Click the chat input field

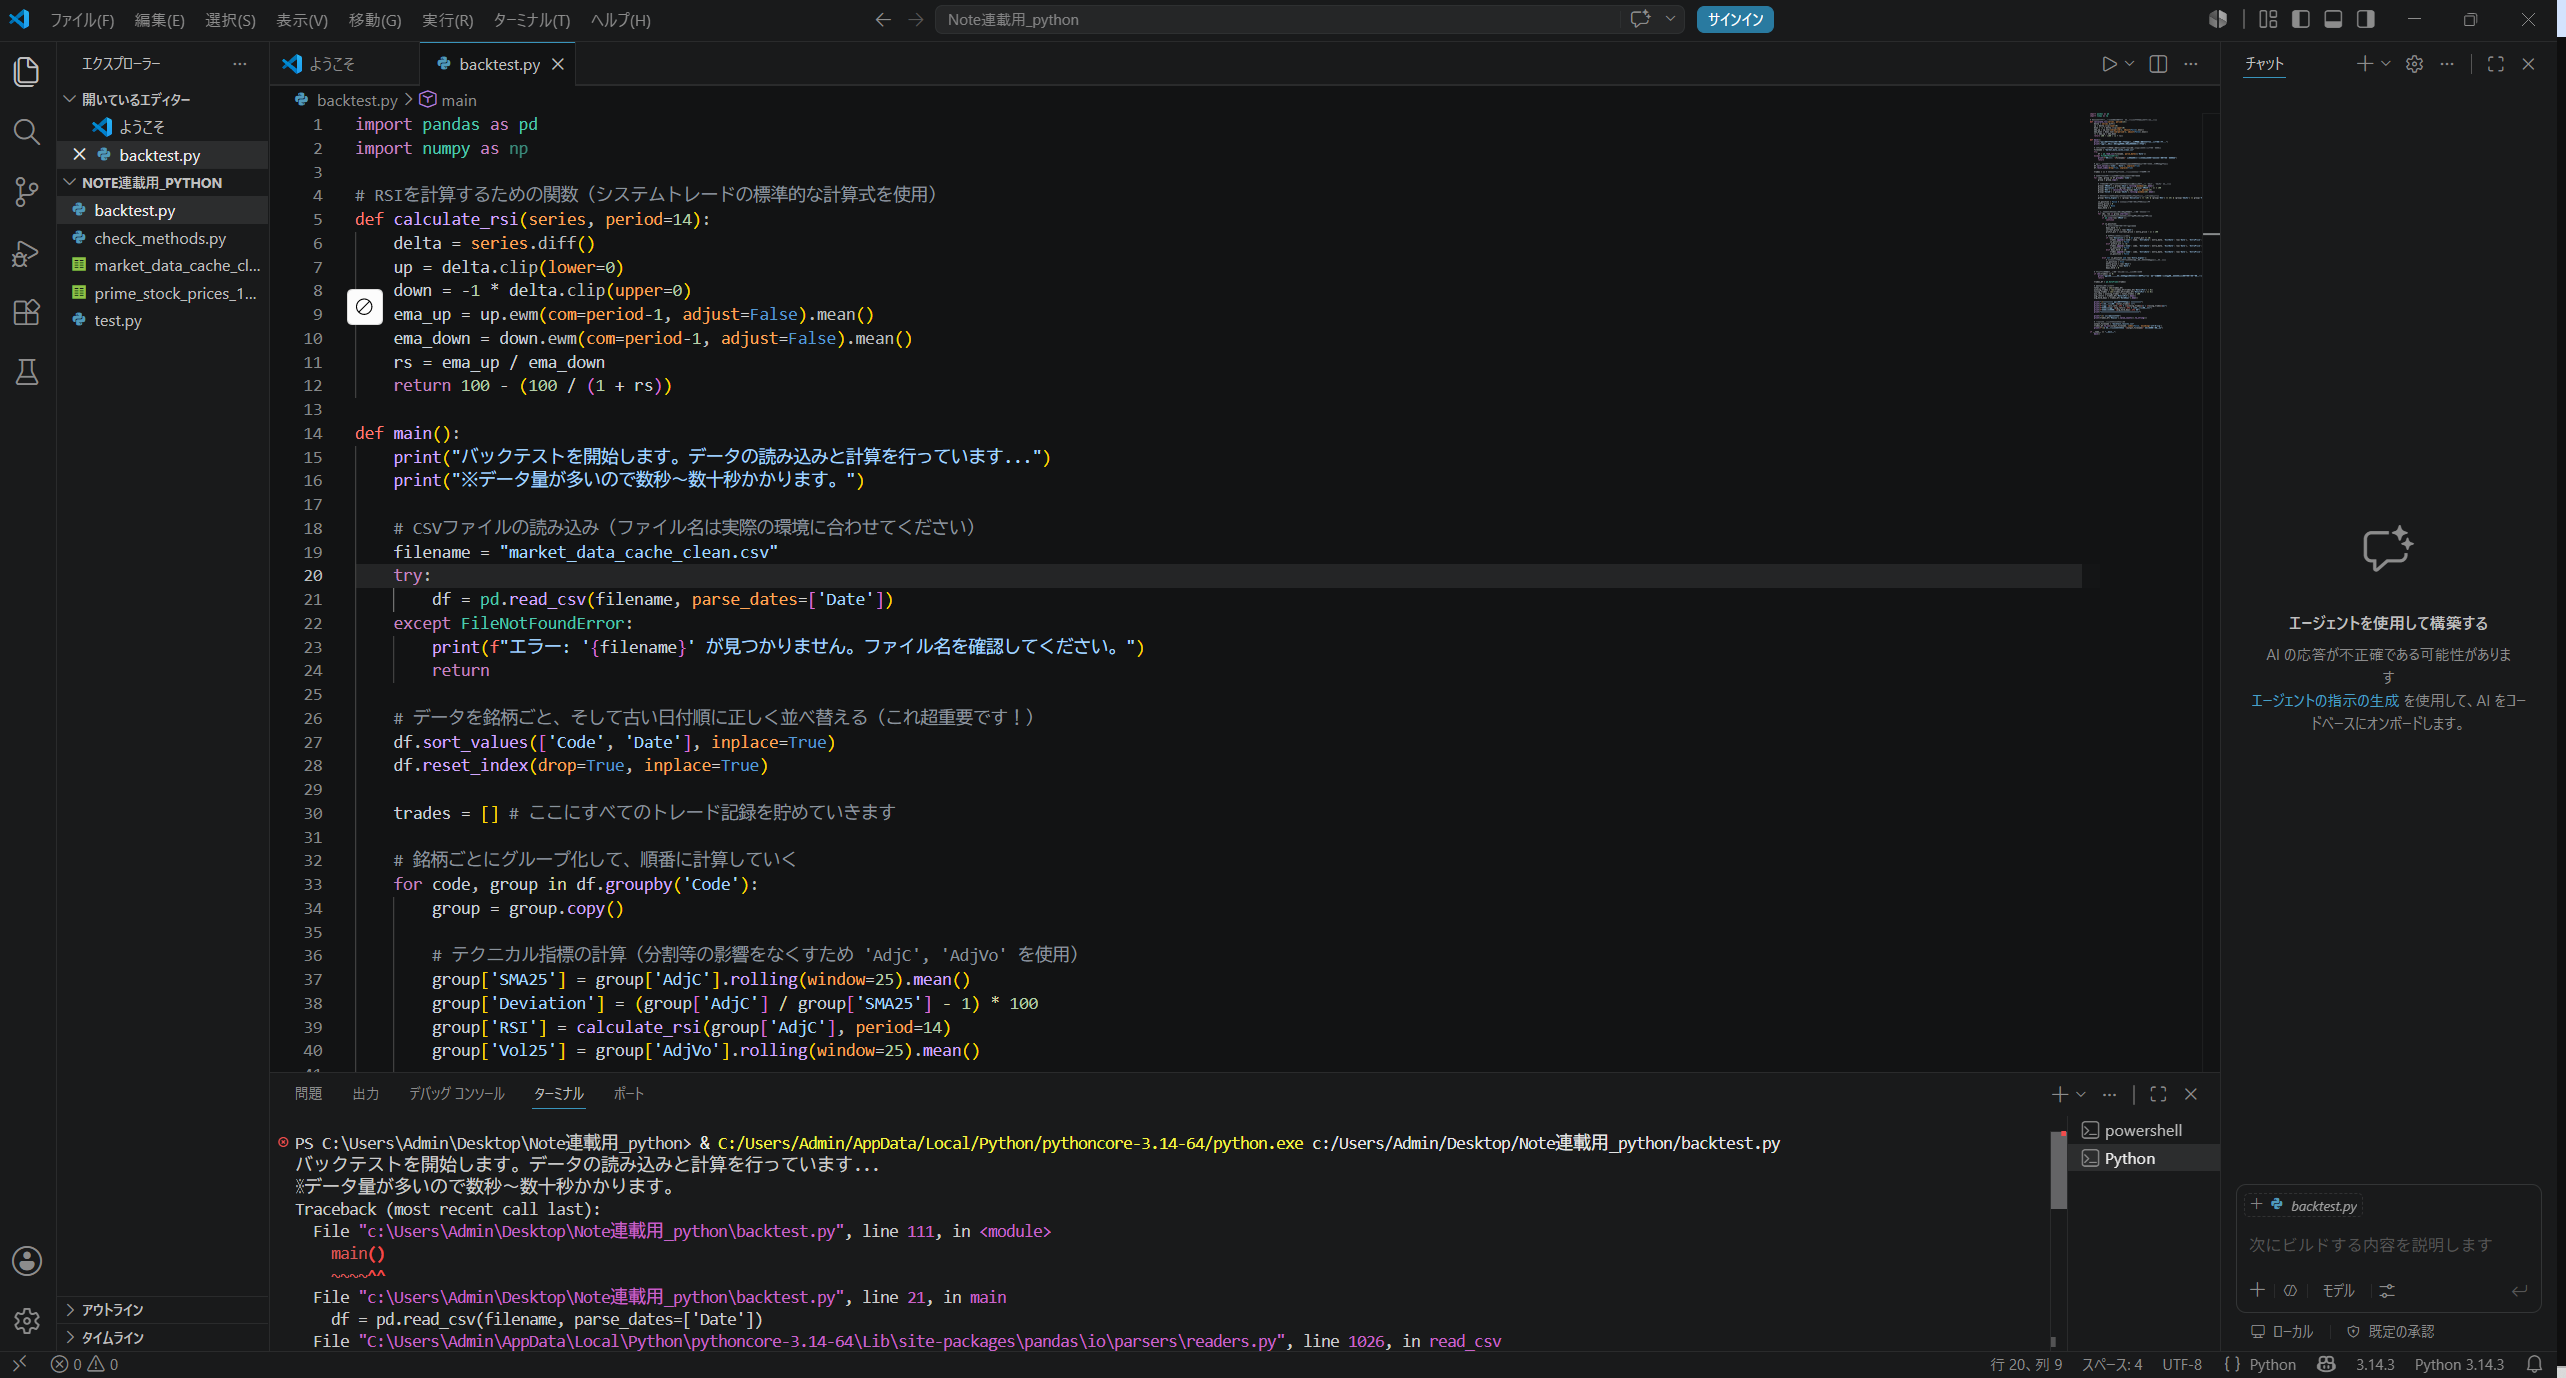pyautogui.click(x=2387, y=1245)
